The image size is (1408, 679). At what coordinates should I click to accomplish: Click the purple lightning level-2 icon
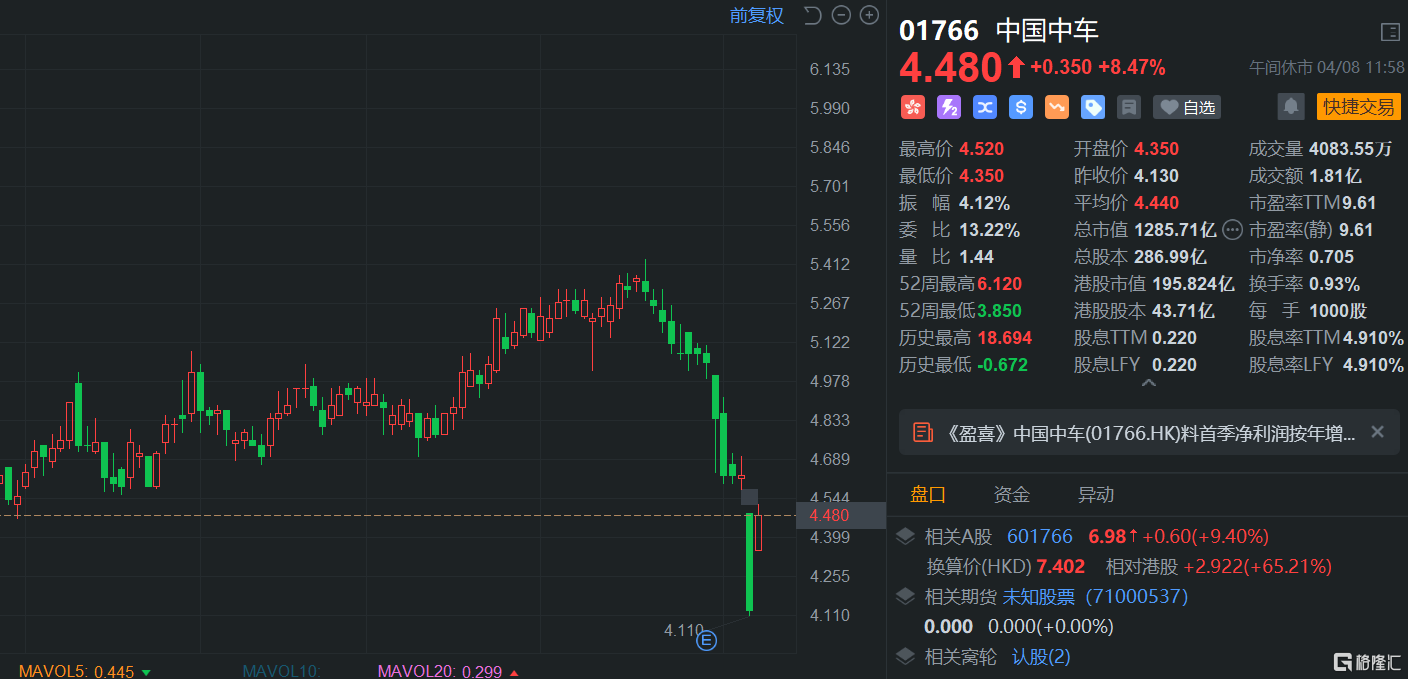(x=948, y=107)
